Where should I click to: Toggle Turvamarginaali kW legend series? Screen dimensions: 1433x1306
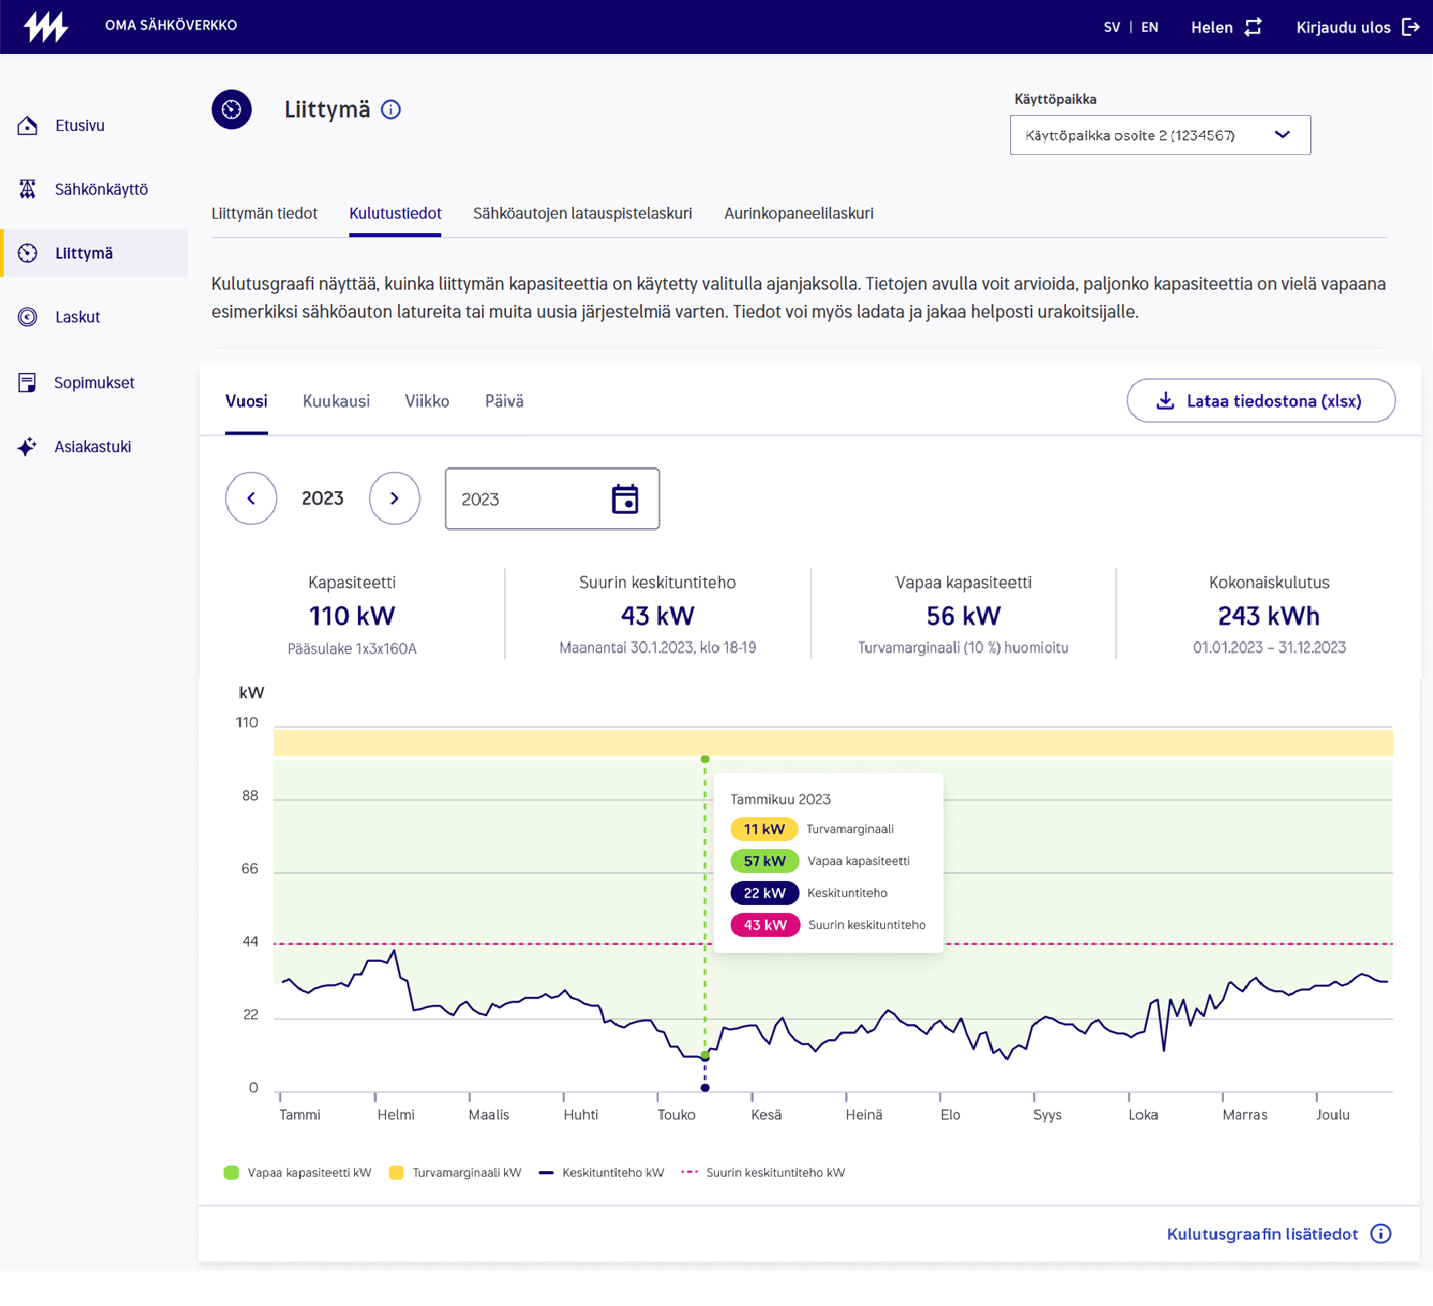point(455,1173)
